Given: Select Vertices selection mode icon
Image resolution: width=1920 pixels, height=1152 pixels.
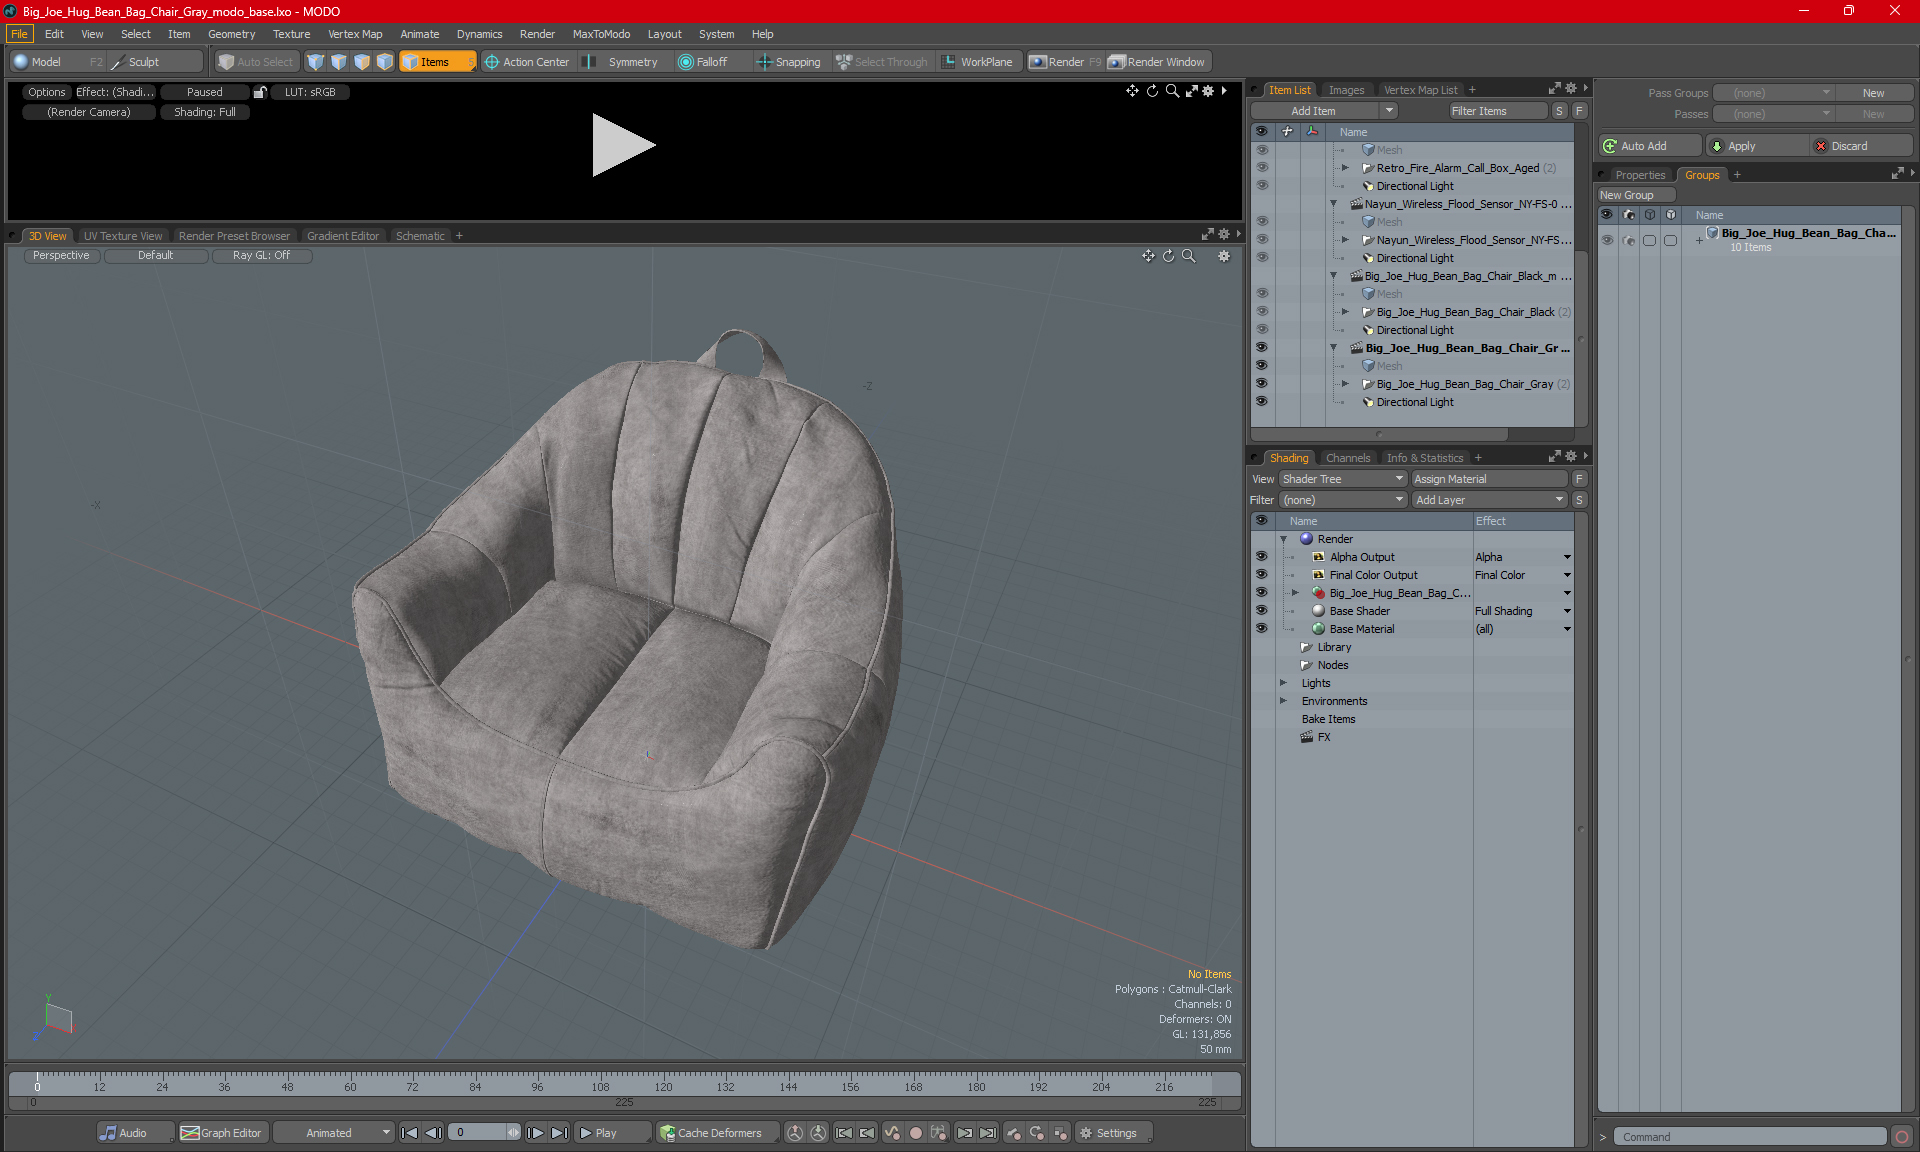Looking at the screenshot, I should 316,62.
